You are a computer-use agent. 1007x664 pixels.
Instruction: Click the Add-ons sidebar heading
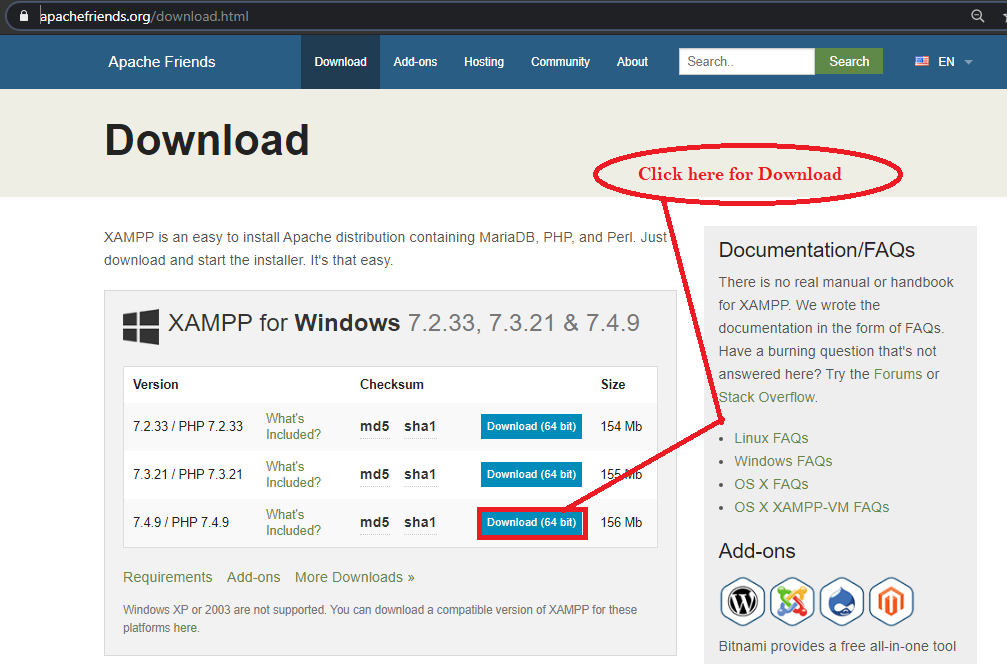point(757,551)
